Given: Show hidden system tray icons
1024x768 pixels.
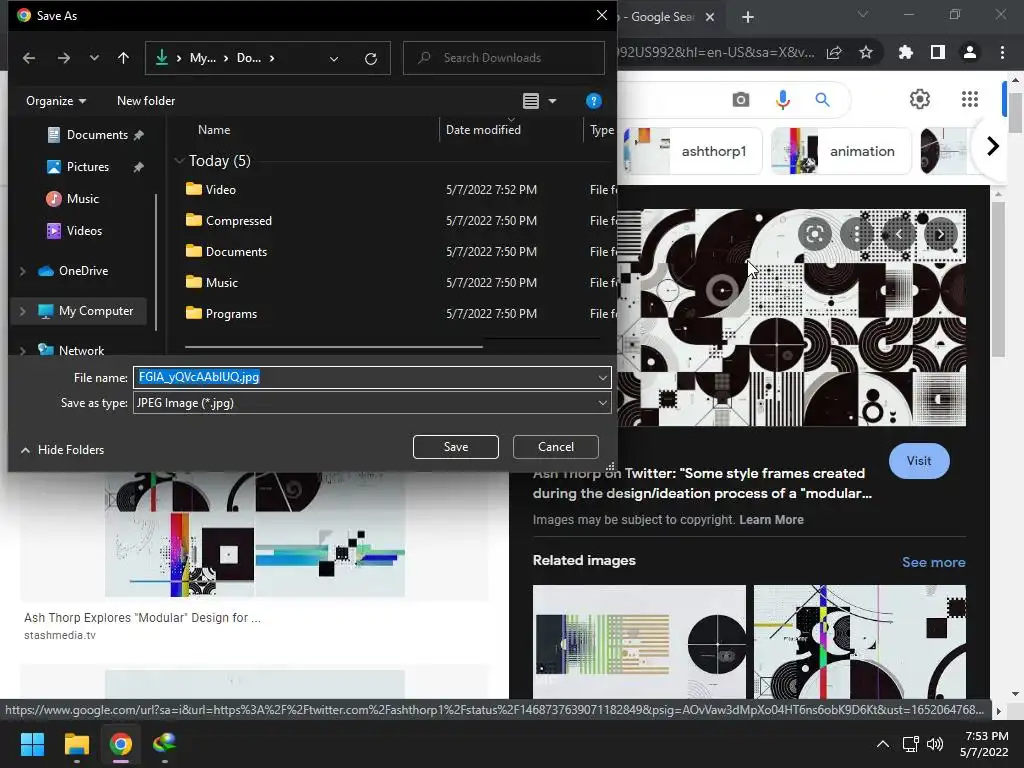Looking at the screenshot, I should (882, 744).
